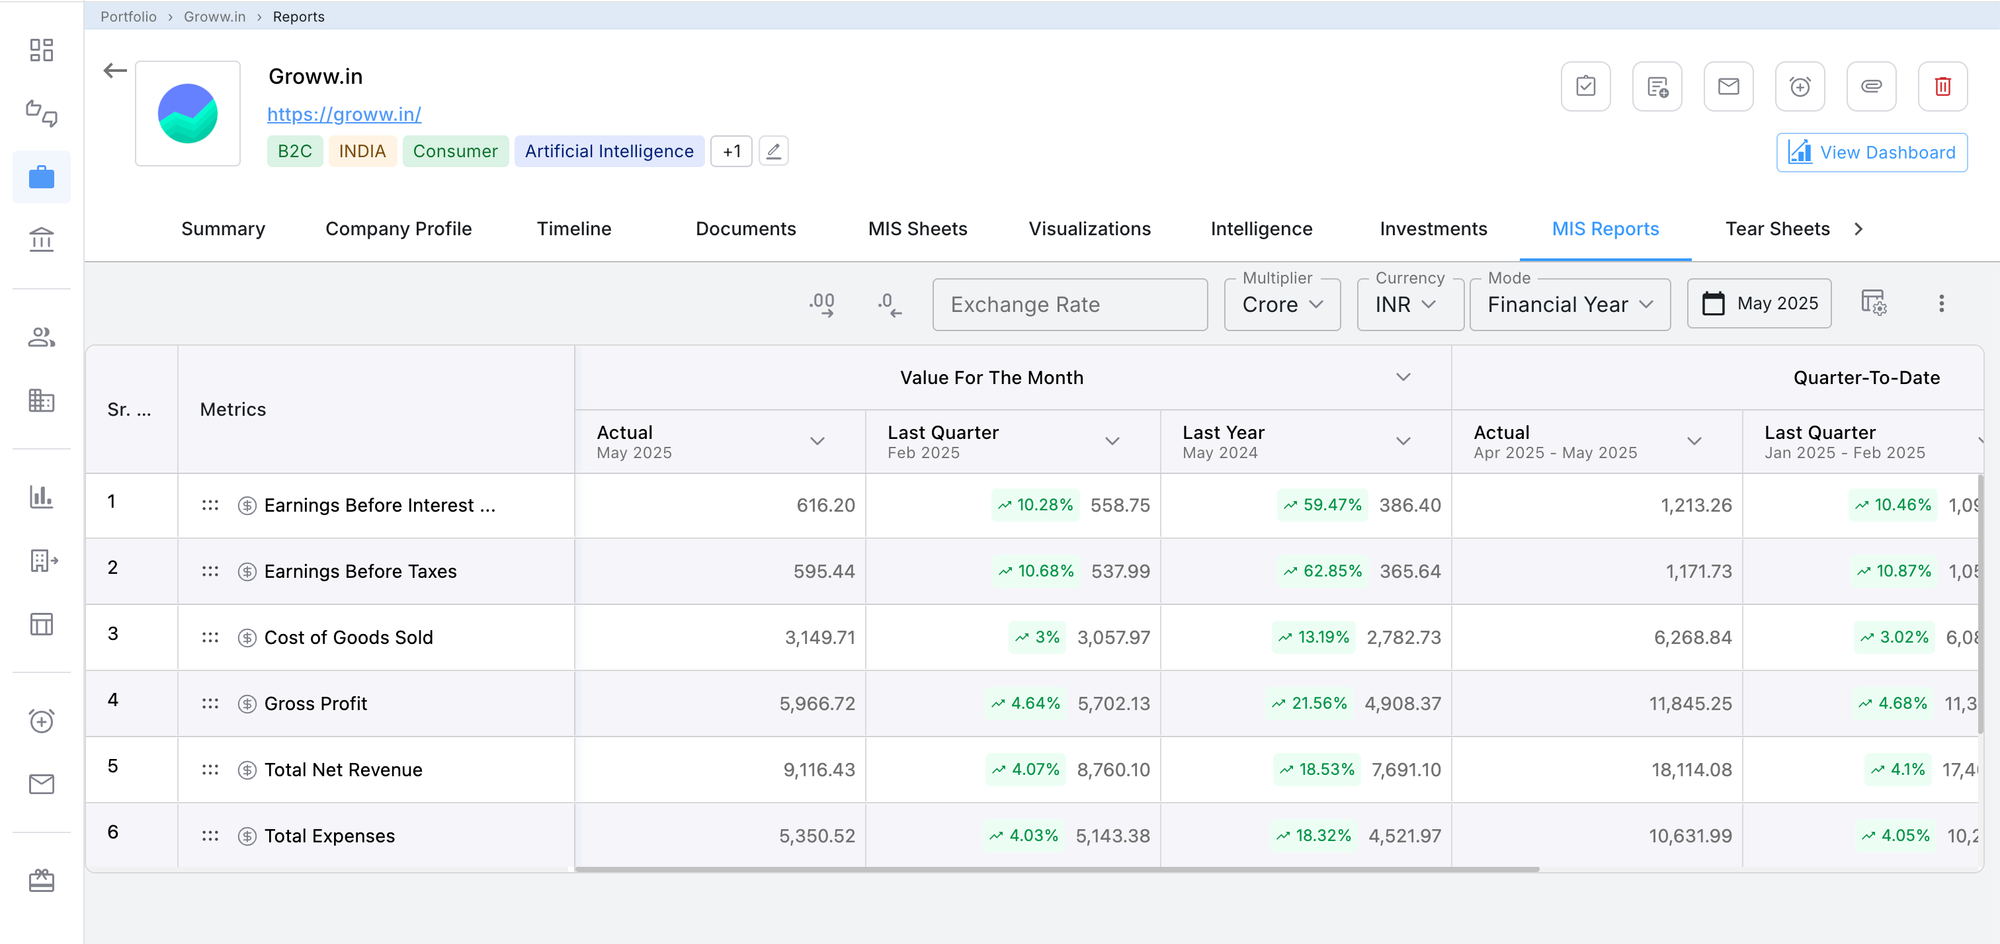Click the Earnings Before Taxes metric

click(x=360, y=571)
